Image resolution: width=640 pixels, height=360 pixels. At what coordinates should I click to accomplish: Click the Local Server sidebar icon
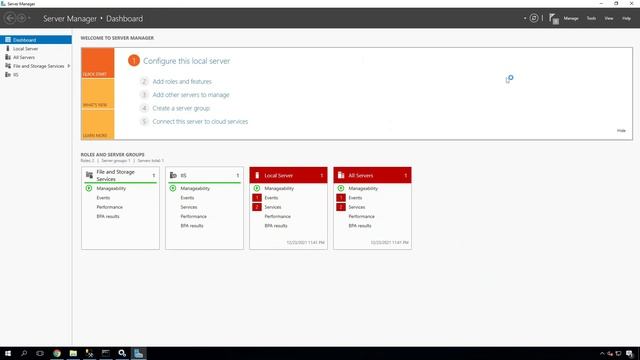(7, 49)
